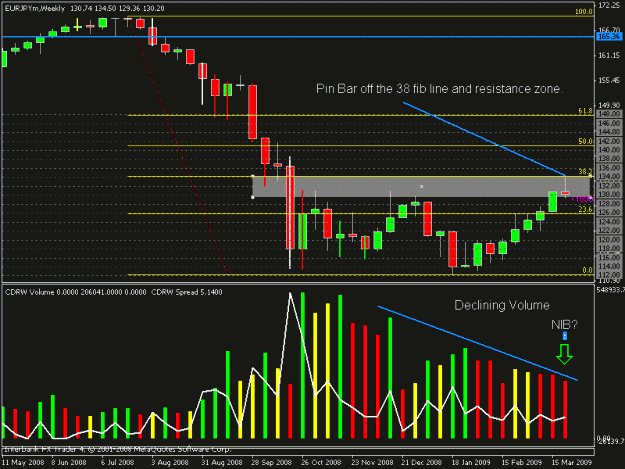Click the 132.00 price scale value
Screen dimensions: 625x469
pos(609,186)
